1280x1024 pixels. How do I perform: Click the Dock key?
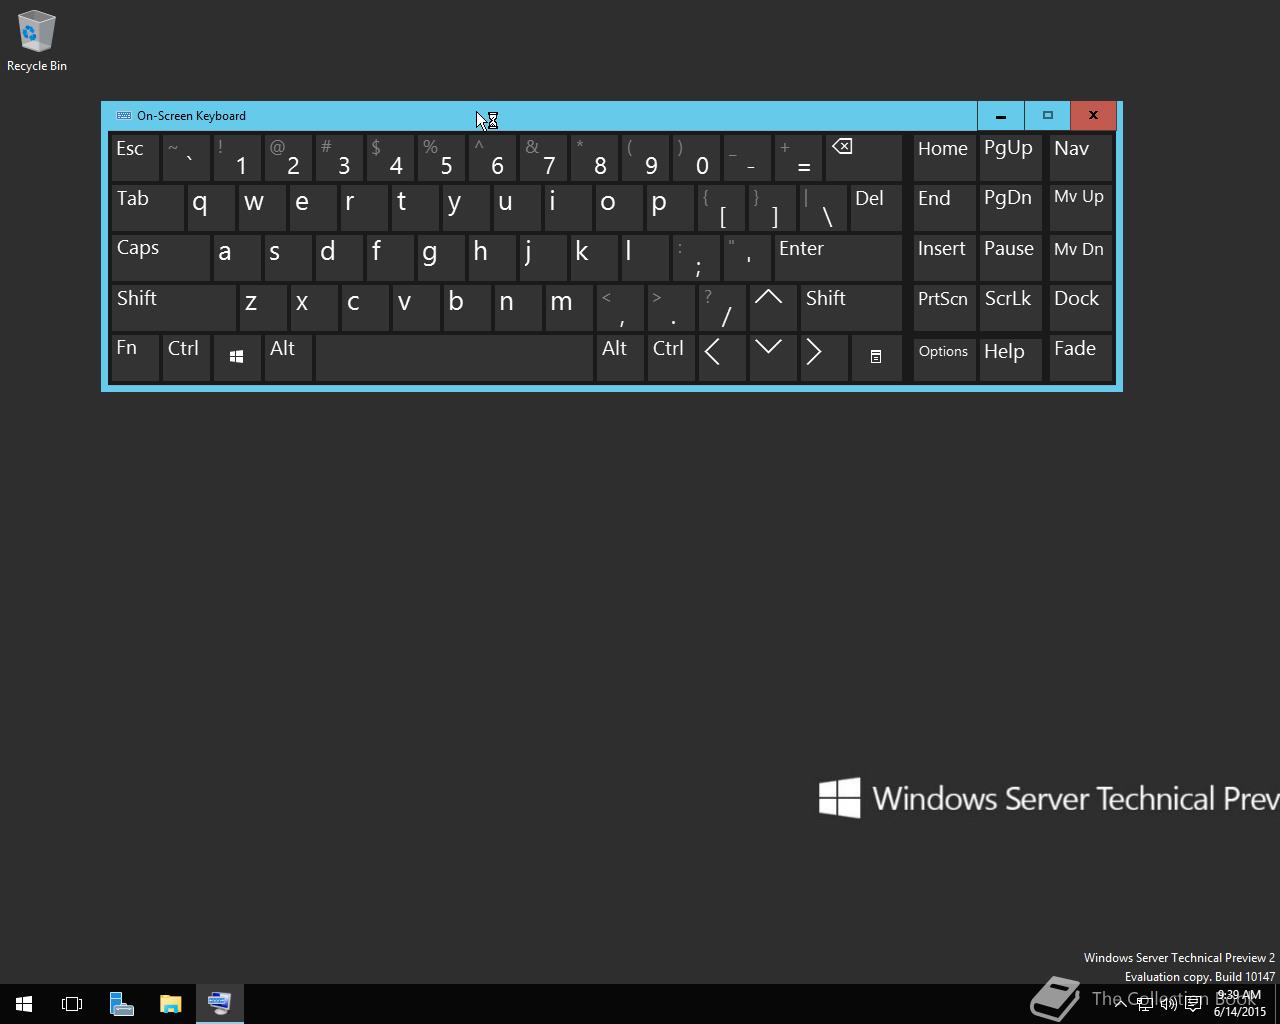tap(1080, 308)
